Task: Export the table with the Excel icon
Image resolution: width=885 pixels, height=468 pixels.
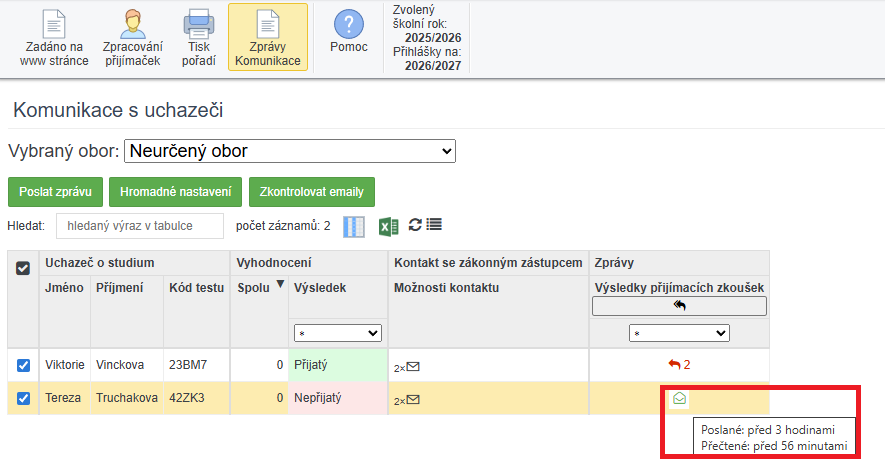Action: tap(388, 227)
